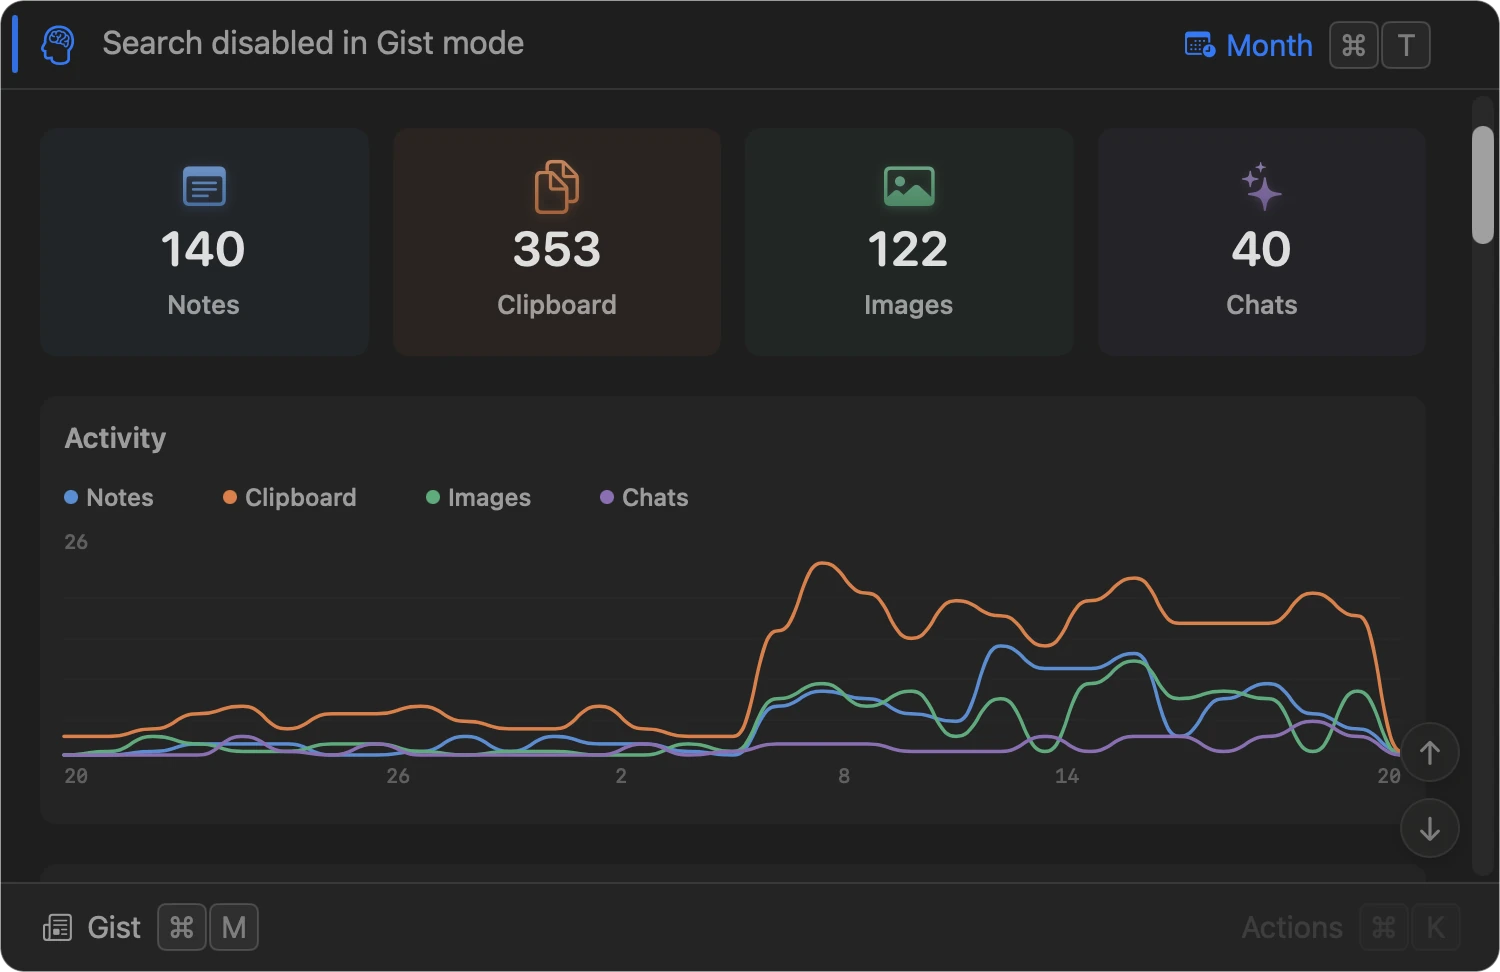
Task: Click the Chats card sparkle icon
Action: pyautogui.click(x=1262, y=186)
